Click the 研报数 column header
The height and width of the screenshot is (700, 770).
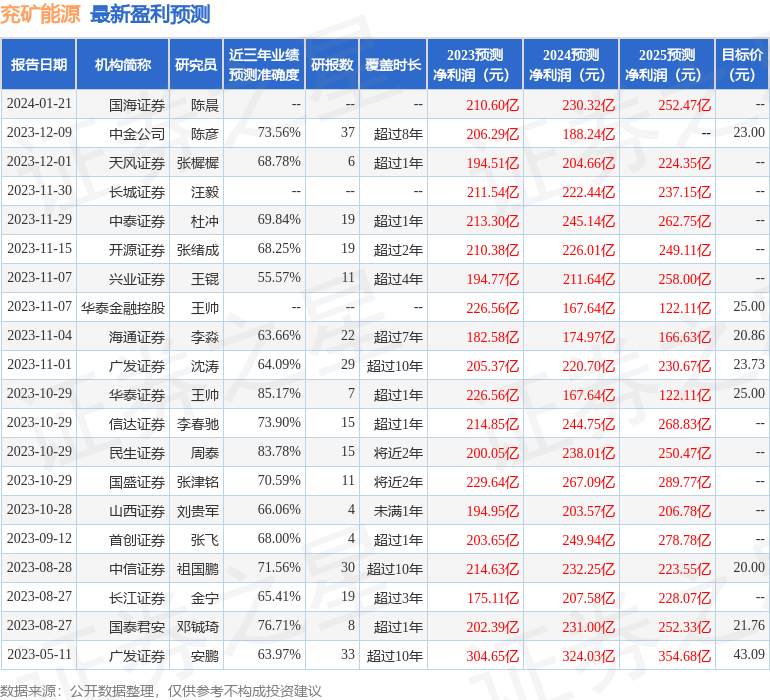(331, 65)
